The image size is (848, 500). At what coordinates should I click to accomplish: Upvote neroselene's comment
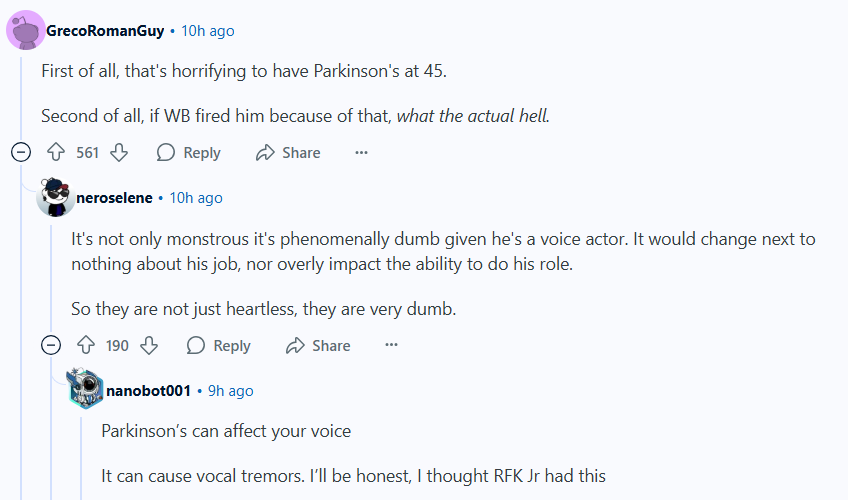point(86,346)
